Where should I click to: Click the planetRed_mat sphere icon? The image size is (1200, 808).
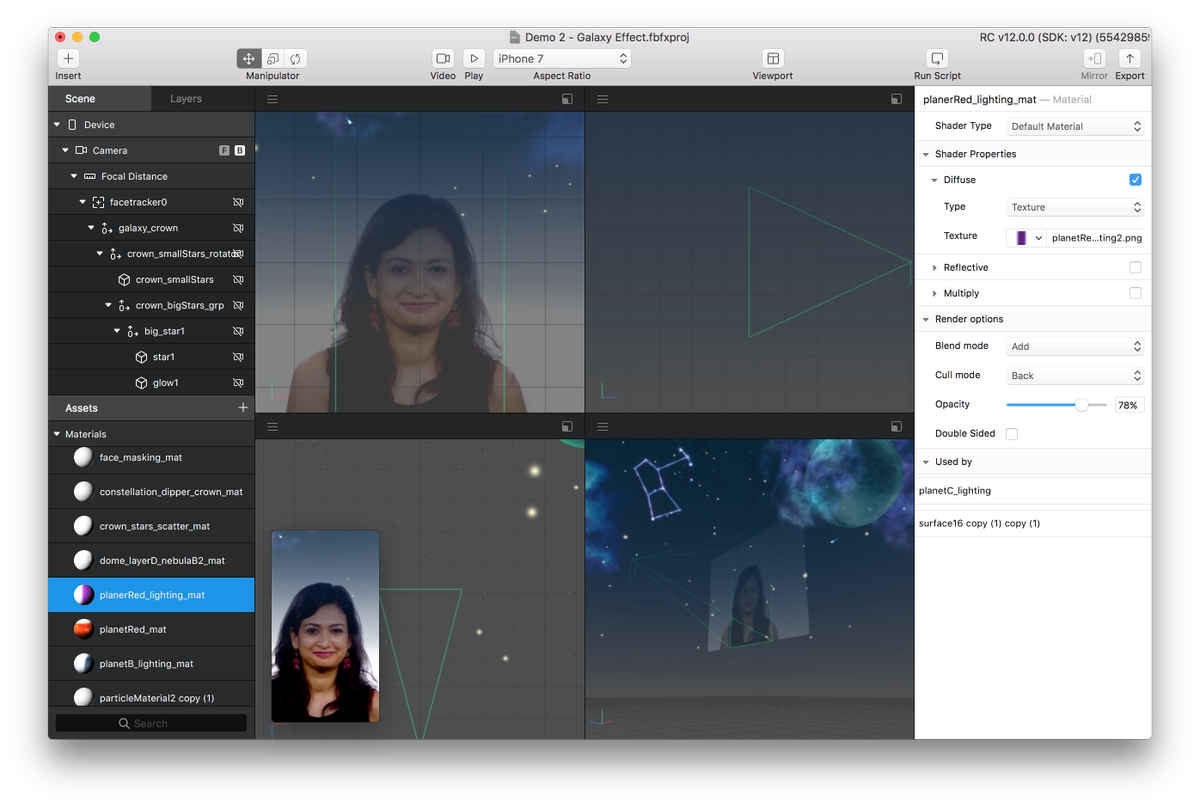coord(83,629)
